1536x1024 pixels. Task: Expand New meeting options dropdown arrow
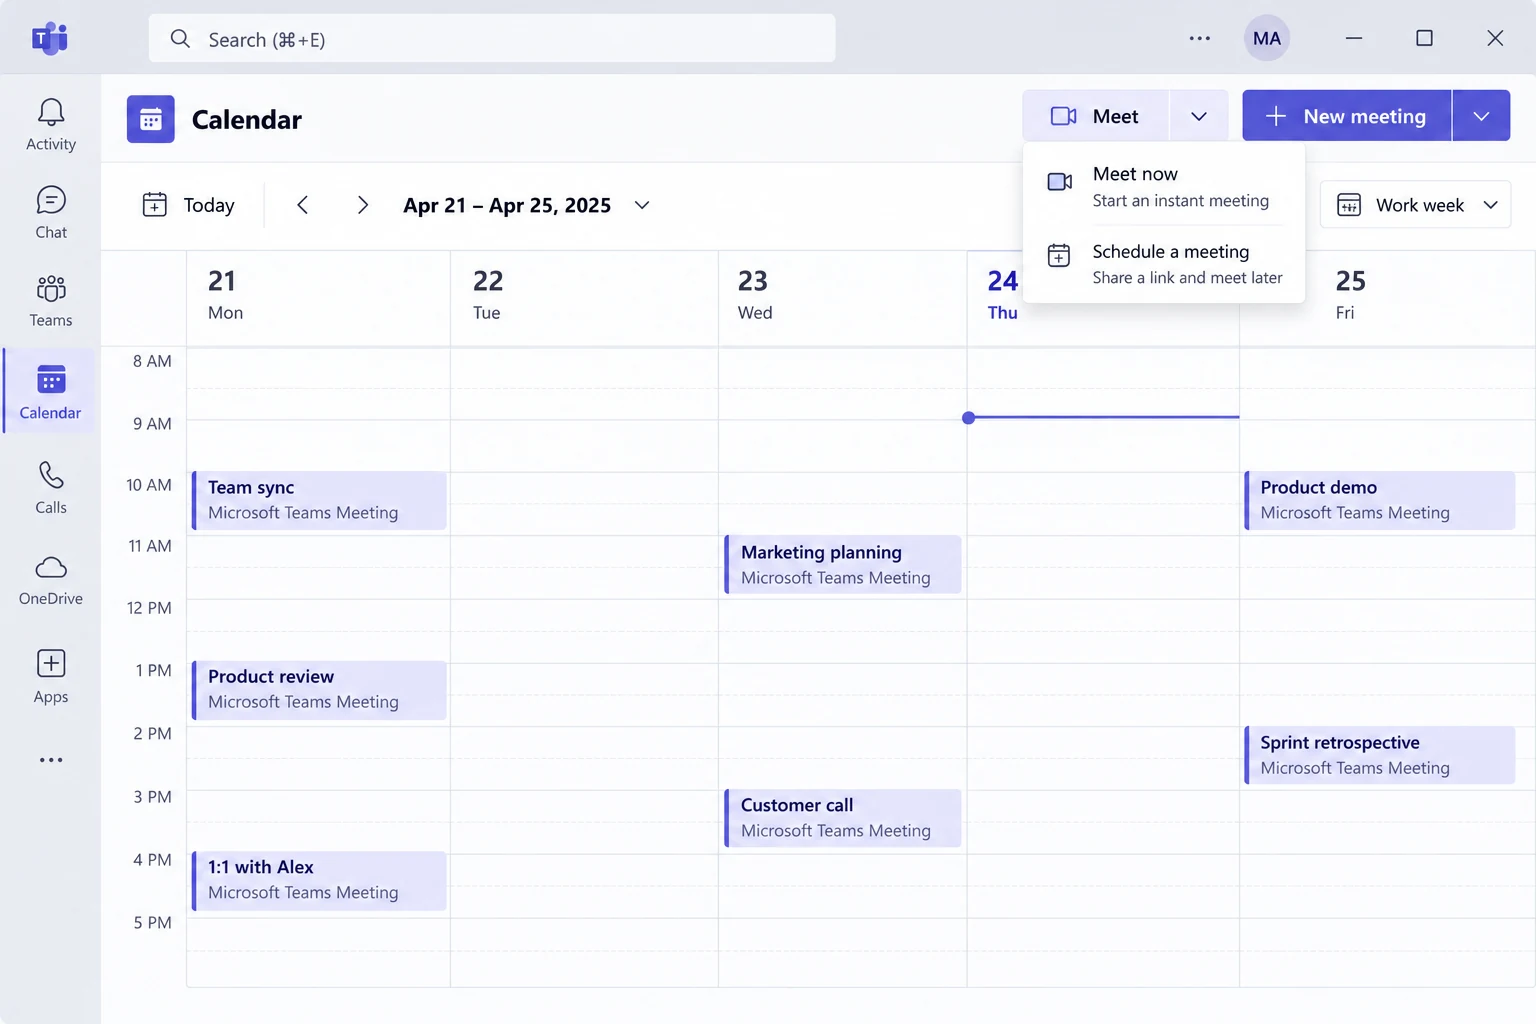[x=1481, y=116]
